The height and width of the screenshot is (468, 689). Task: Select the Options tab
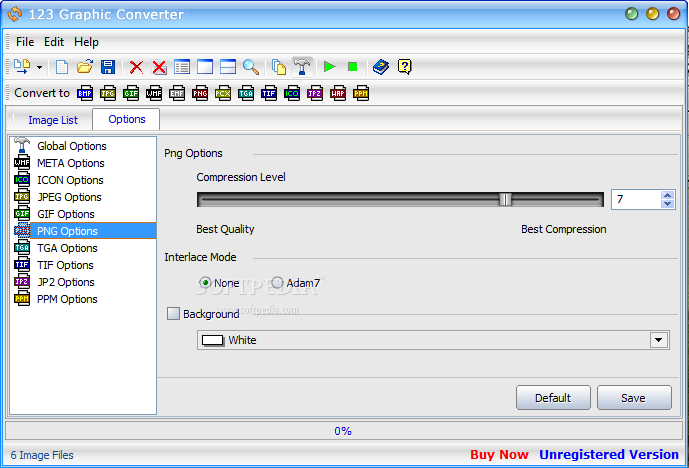pyautogui.click(x=127, y=120)
